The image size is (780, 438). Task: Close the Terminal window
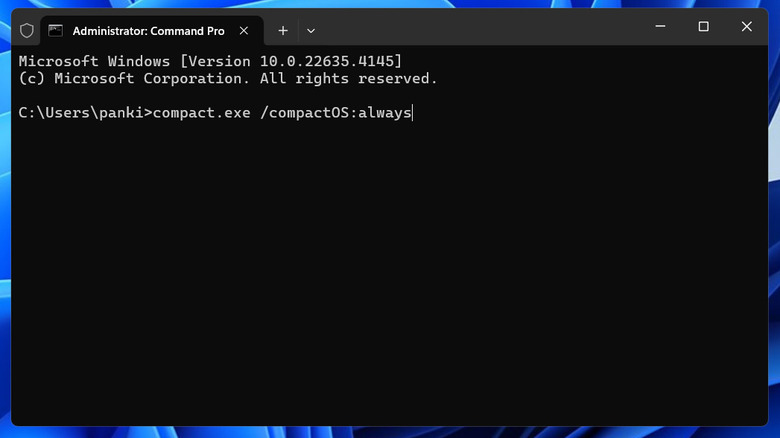tap(747, 26)
